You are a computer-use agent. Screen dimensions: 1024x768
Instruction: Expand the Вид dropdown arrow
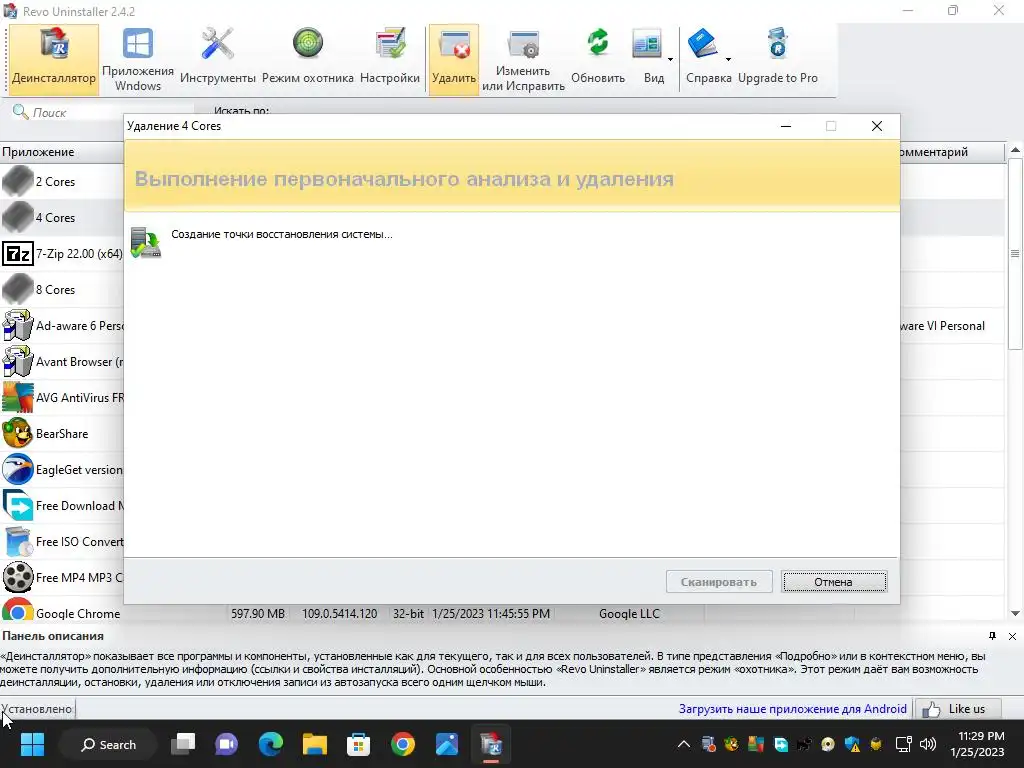[670, 59]
